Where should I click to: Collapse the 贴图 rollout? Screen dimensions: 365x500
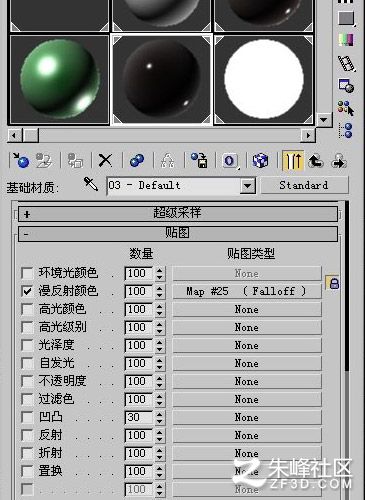coord(178,234)
